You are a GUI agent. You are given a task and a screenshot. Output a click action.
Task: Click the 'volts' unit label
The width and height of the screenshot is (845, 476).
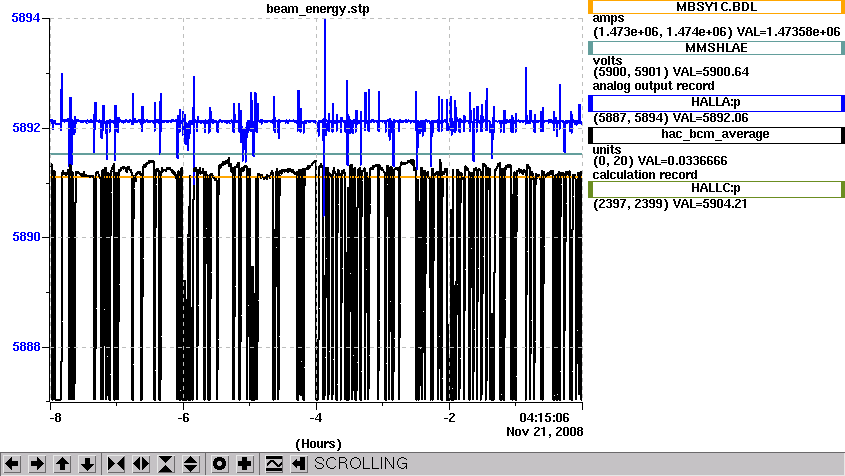point(607,60)
